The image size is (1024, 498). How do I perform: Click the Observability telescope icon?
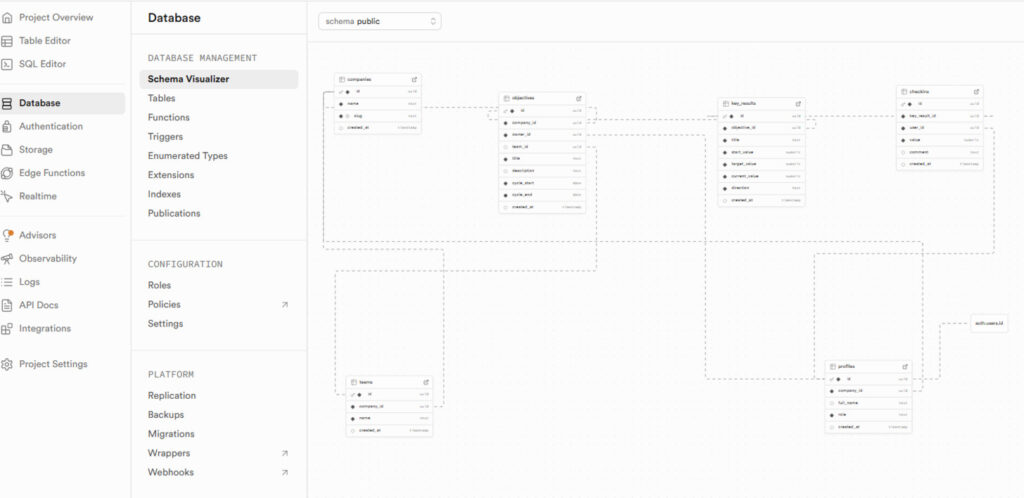tap(8, 259)
